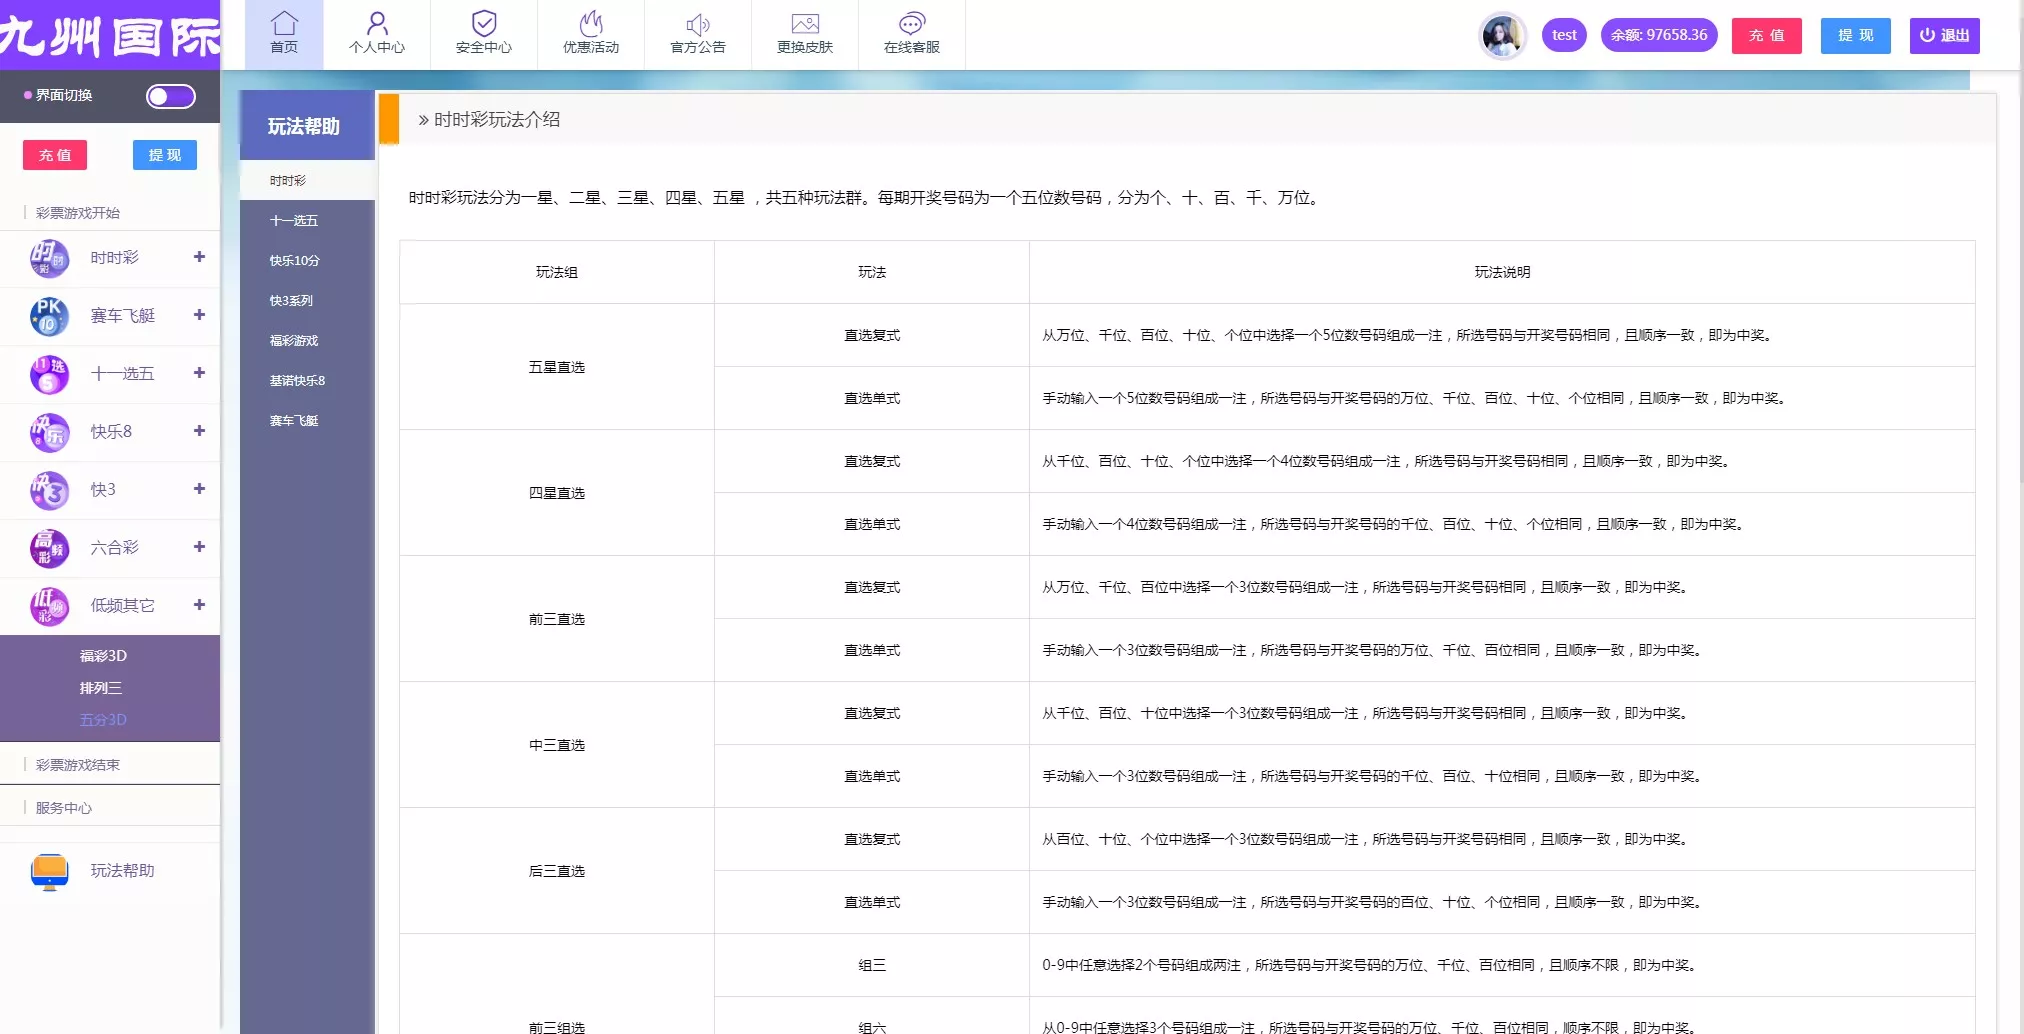This screenshot has height=1034, width=2024.
Task: Click the user avatar thumbnail
Action: pyautogui.click(x=1502, y=35)
